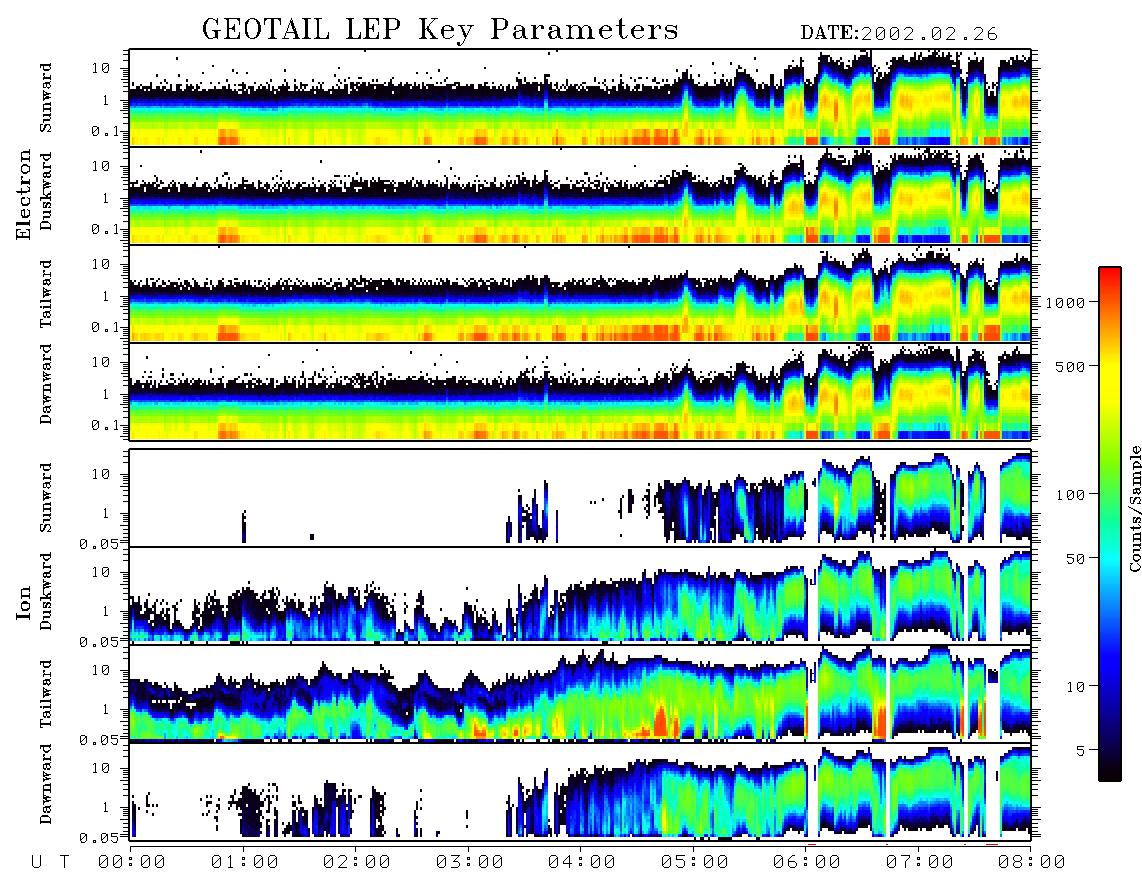Select the 02:00 time tick label
1142x880 pixels.
click(357, 862)
